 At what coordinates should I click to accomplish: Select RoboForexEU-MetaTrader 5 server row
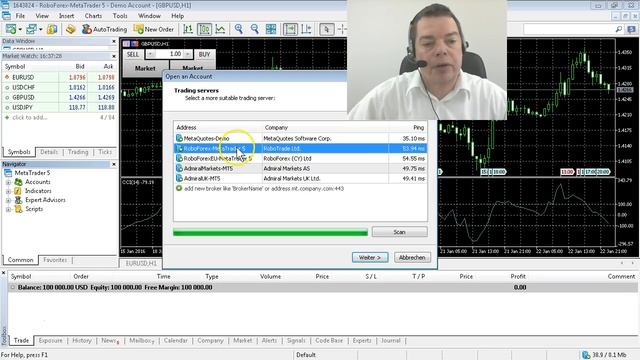[300, 158]
